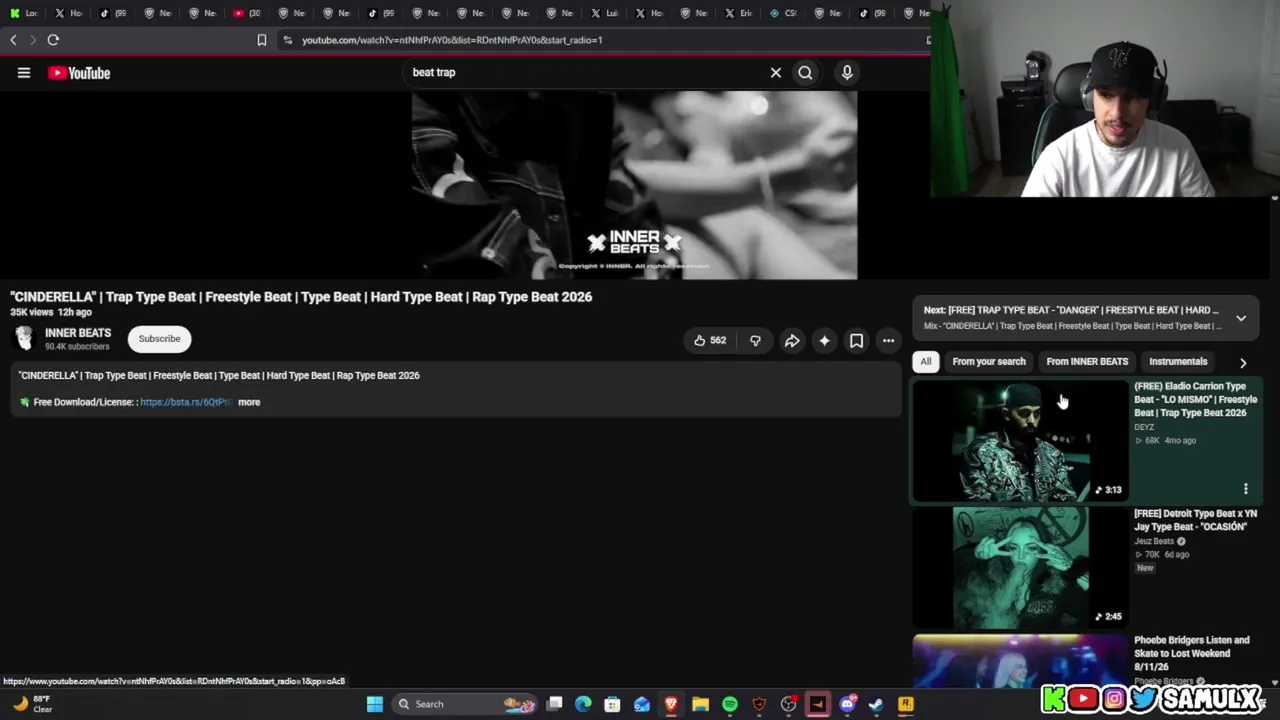Start voice search with the microphone

click(847, 72)
